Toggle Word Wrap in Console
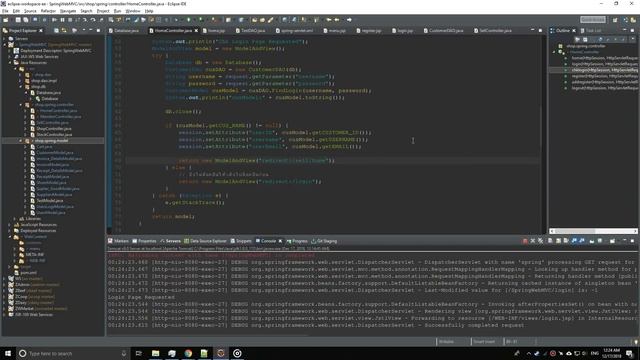640x360 pixels. (x=566, y=241)
